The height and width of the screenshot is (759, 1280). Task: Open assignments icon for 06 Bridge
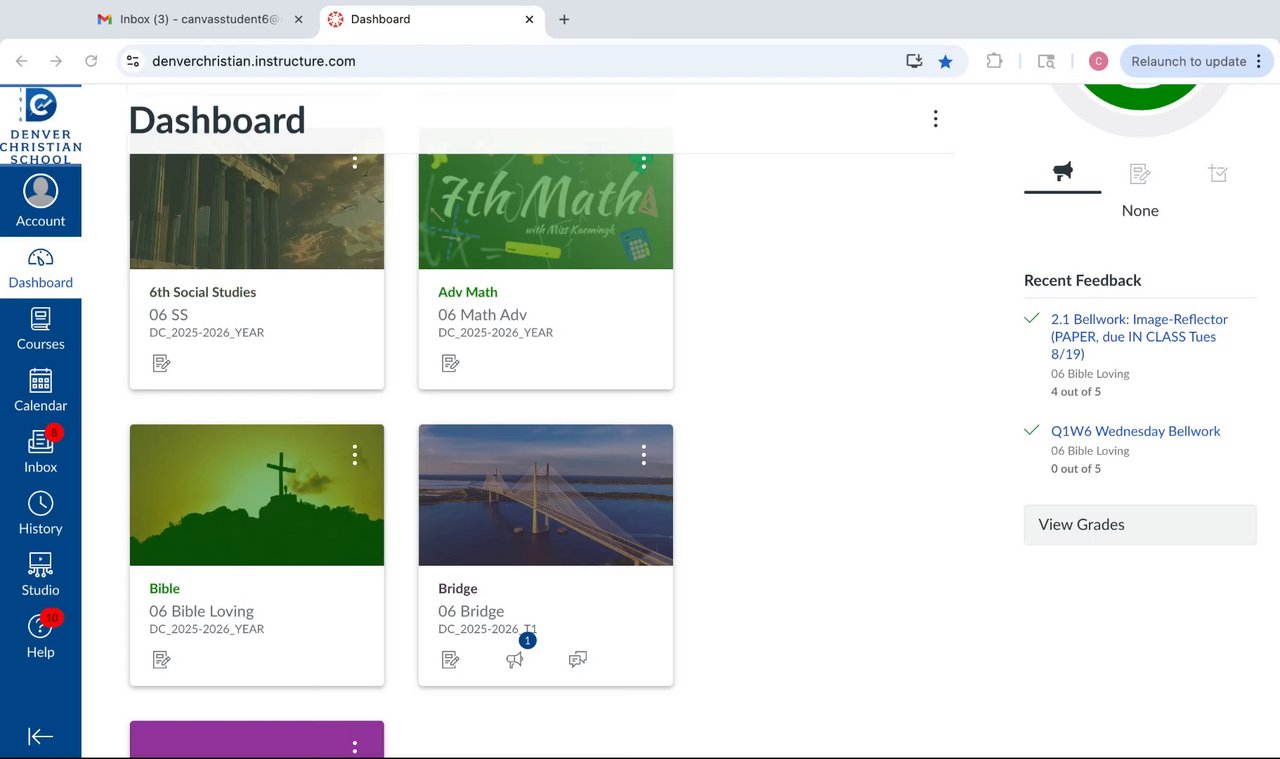(x=450, y=660)
